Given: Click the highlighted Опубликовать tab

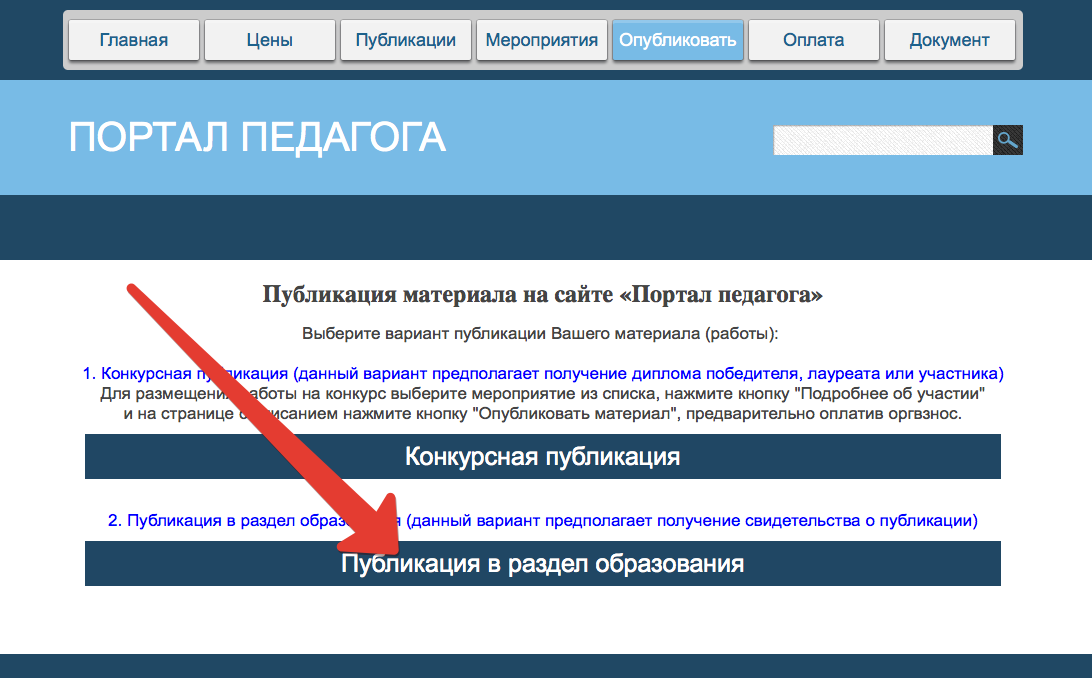Looking at the screenshot, I should pos(677,41).
